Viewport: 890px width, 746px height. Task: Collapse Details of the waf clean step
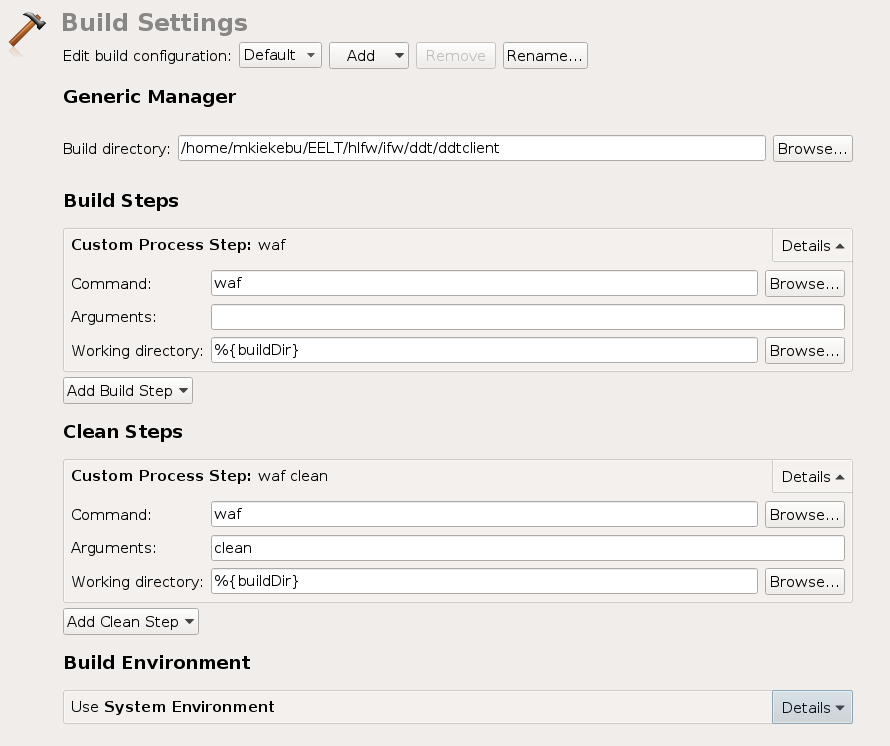click(812, 476)
